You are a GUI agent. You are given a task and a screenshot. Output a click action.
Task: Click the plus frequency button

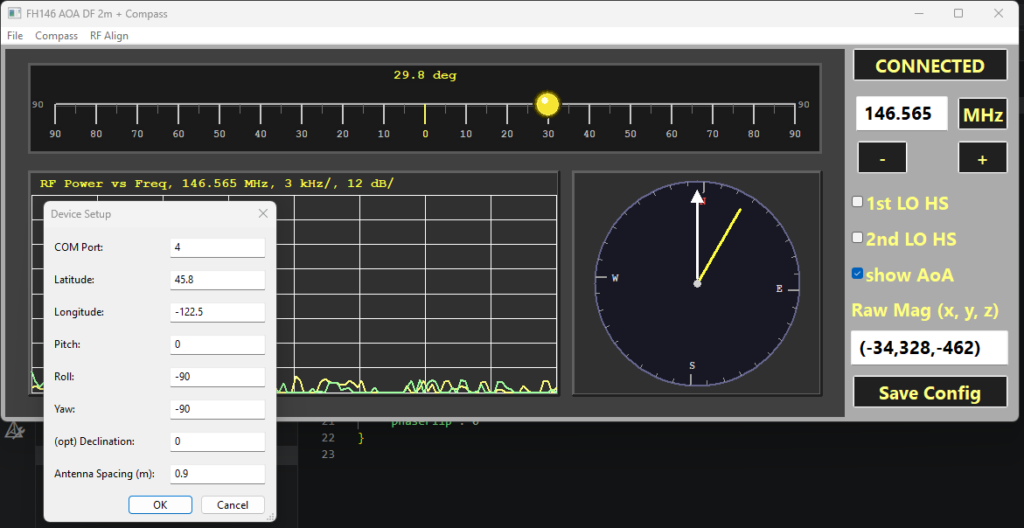[x=982, y=158]
